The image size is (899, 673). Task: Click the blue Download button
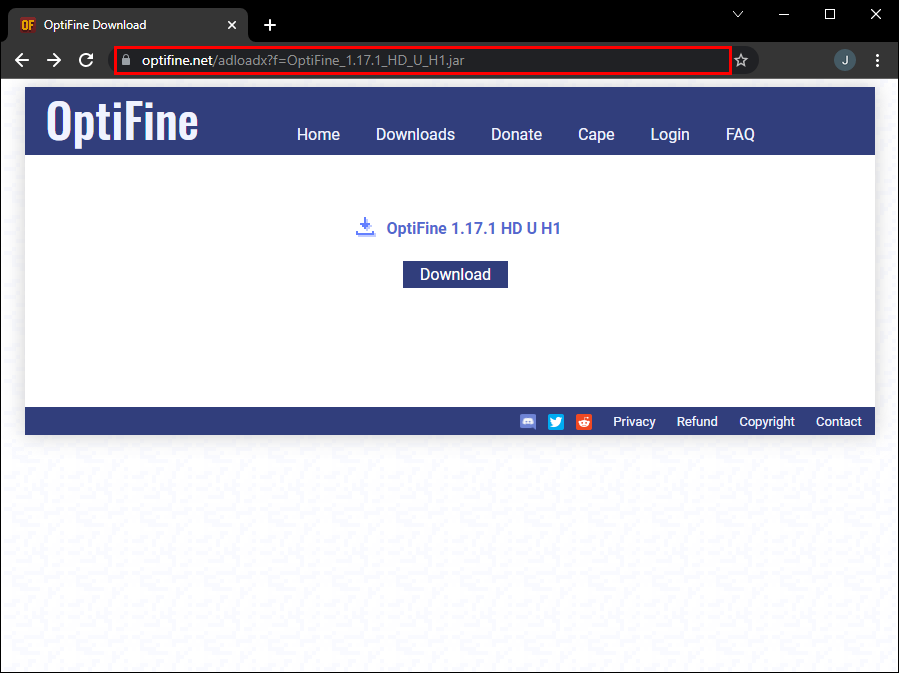[455, 275]
